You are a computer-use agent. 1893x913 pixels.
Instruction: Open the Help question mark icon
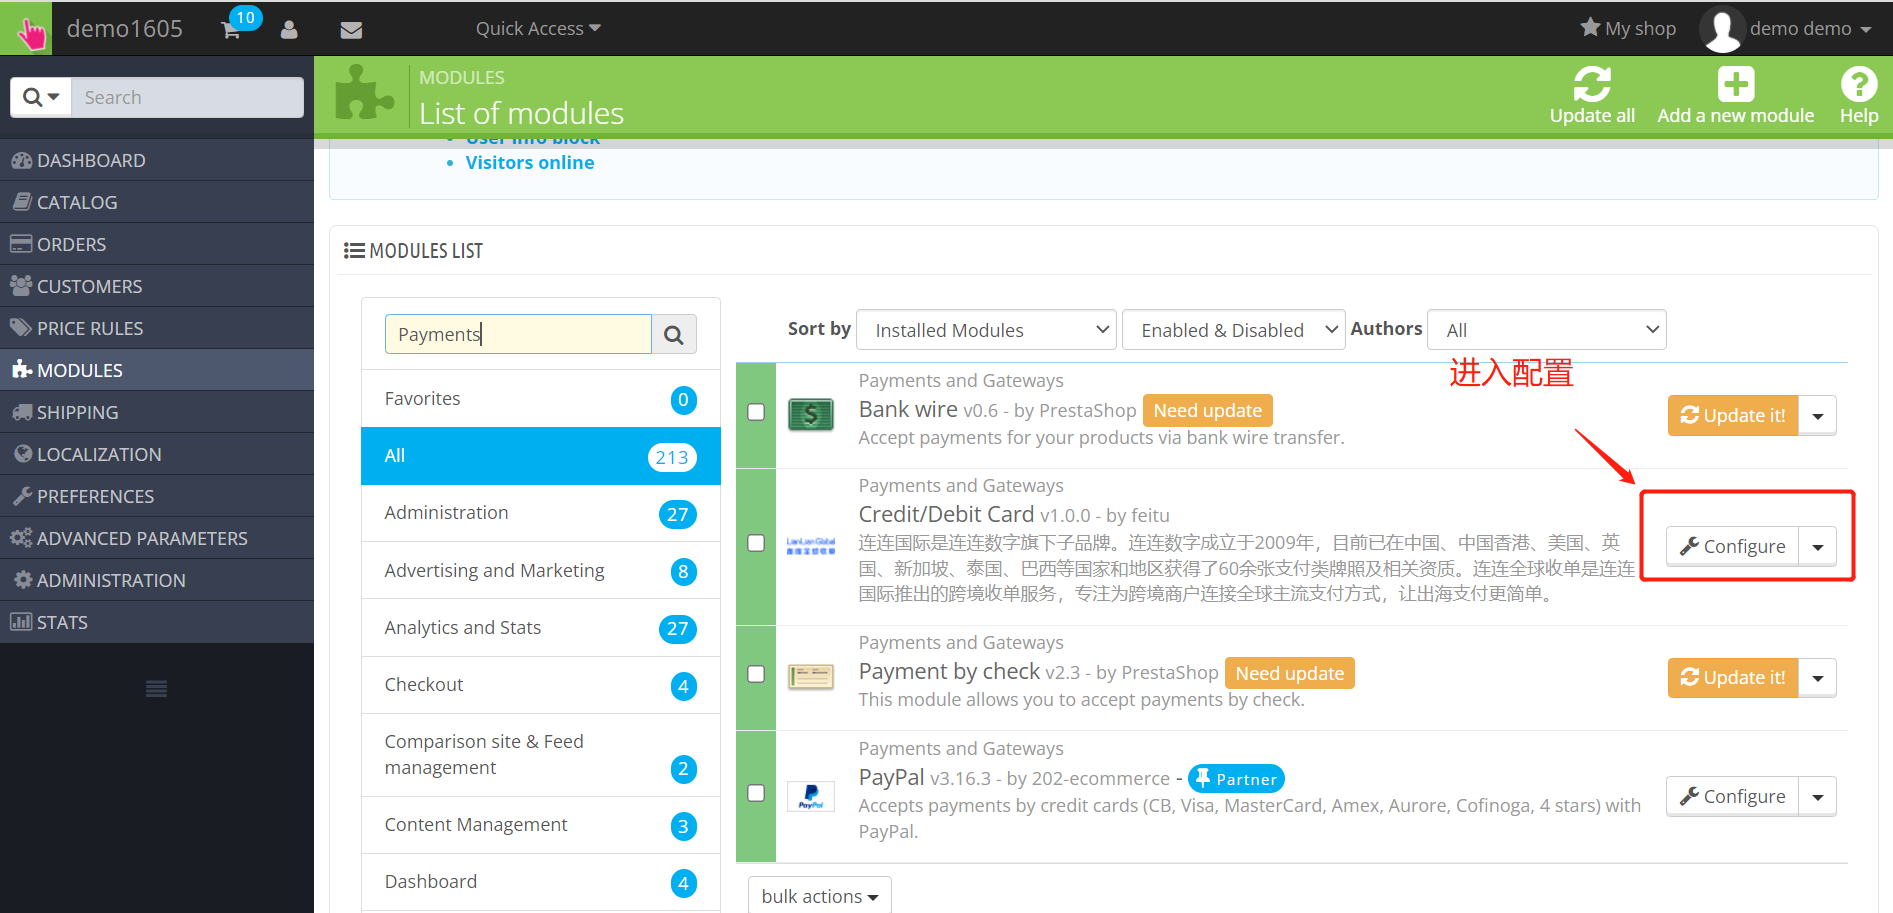coord(1859,84)
